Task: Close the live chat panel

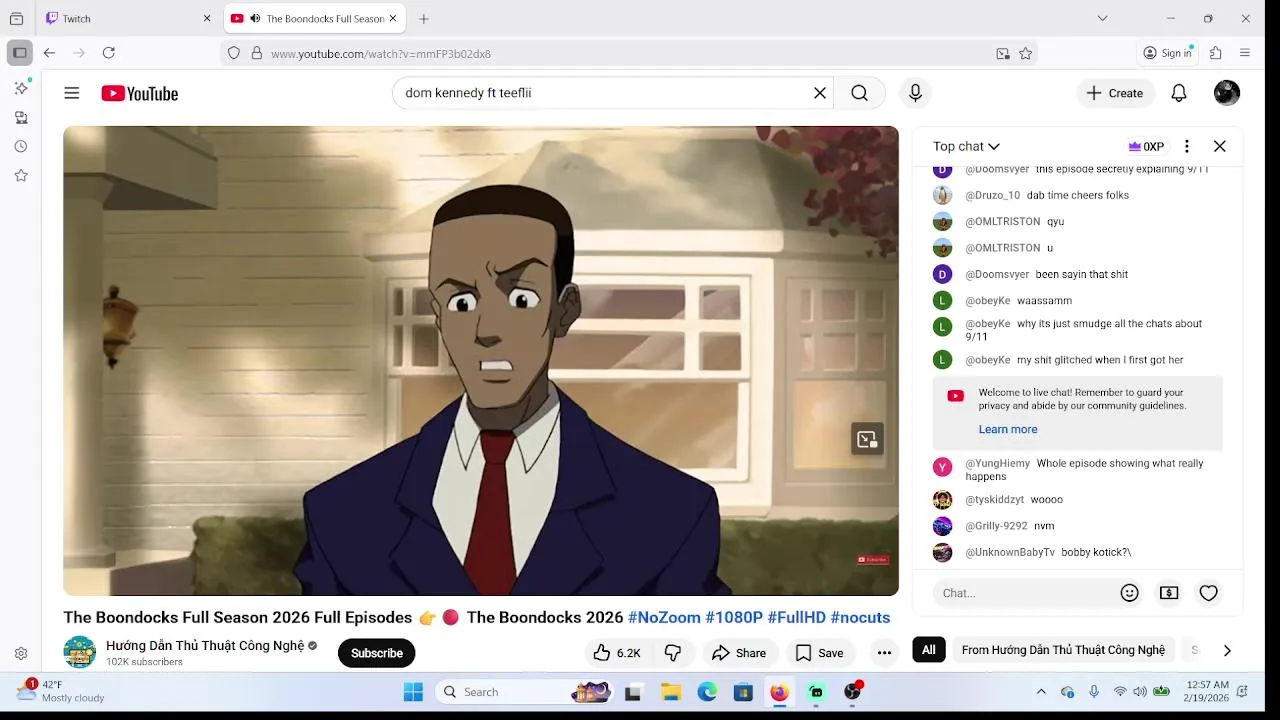Action: (1220, 146)
